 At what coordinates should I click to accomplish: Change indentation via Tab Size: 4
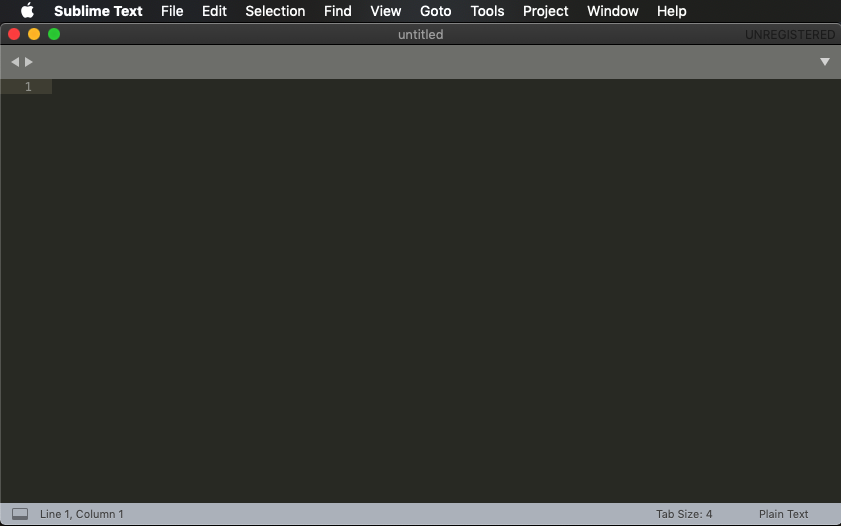pos(684,514)
